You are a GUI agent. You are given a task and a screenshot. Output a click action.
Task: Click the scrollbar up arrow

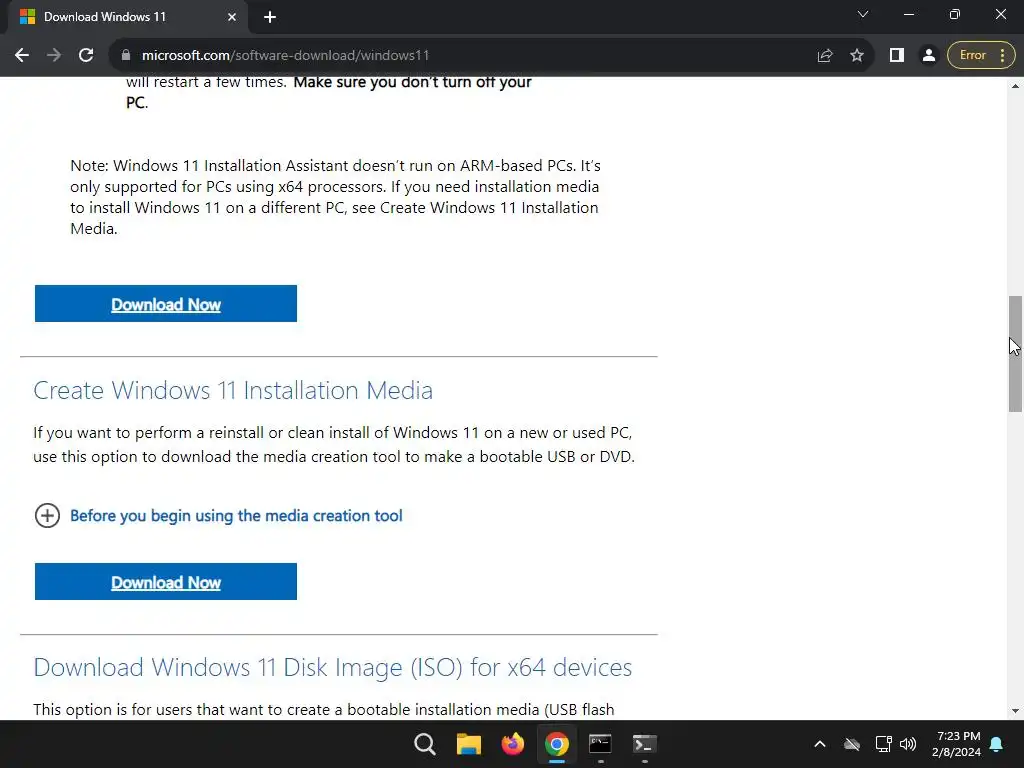tap(1015, 86)
